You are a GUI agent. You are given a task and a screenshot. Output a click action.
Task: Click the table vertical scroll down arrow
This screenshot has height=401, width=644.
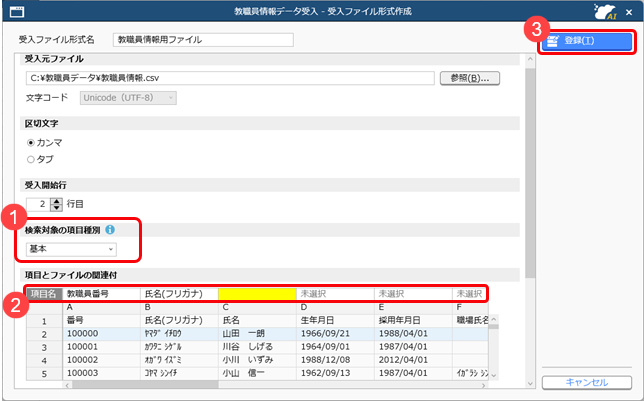(x=494, y=376)
